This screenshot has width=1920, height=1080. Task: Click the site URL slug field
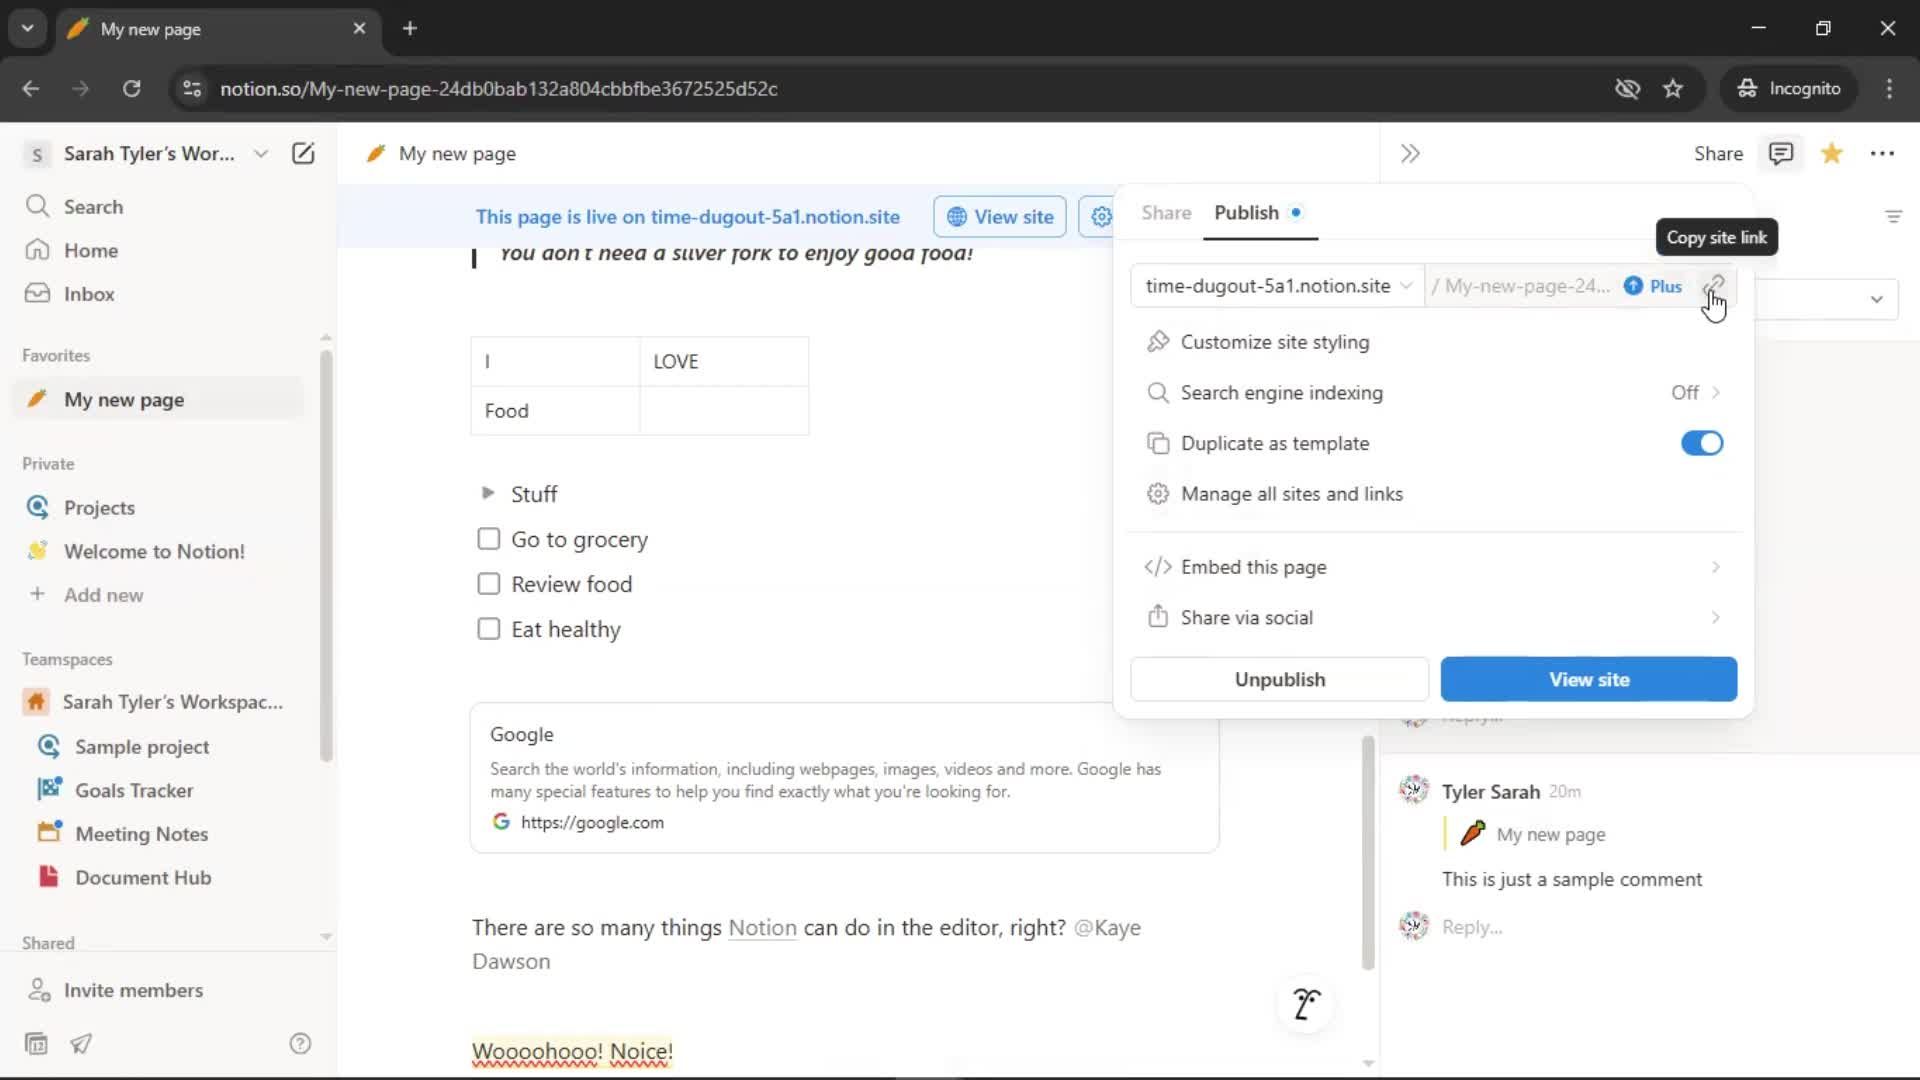[1520, 286]
